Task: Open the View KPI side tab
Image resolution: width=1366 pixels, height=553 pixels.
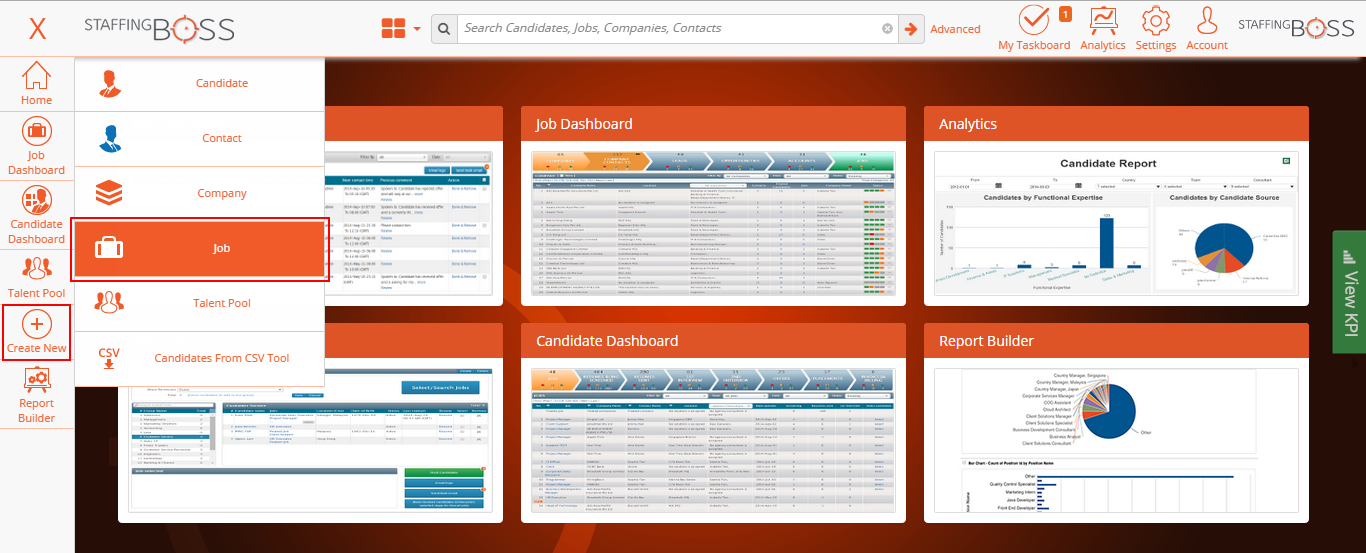Action: (1349, 292)
